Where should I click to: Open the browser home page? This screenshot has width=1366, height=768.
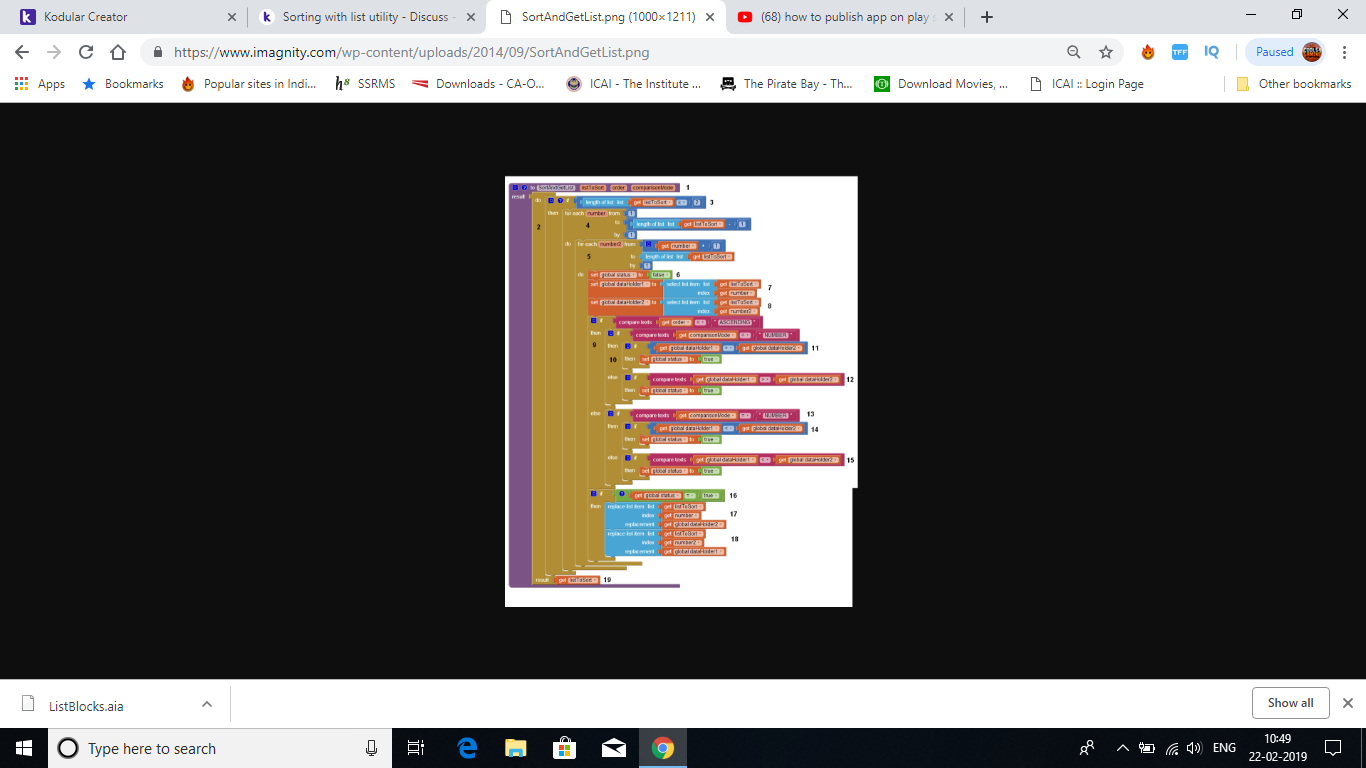coord(118,52)
